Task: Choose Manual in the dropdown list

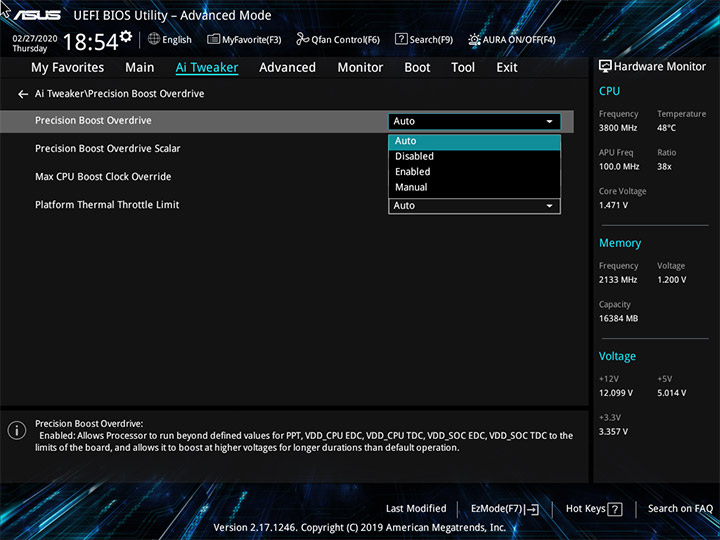Action: (x=474, y=187)
